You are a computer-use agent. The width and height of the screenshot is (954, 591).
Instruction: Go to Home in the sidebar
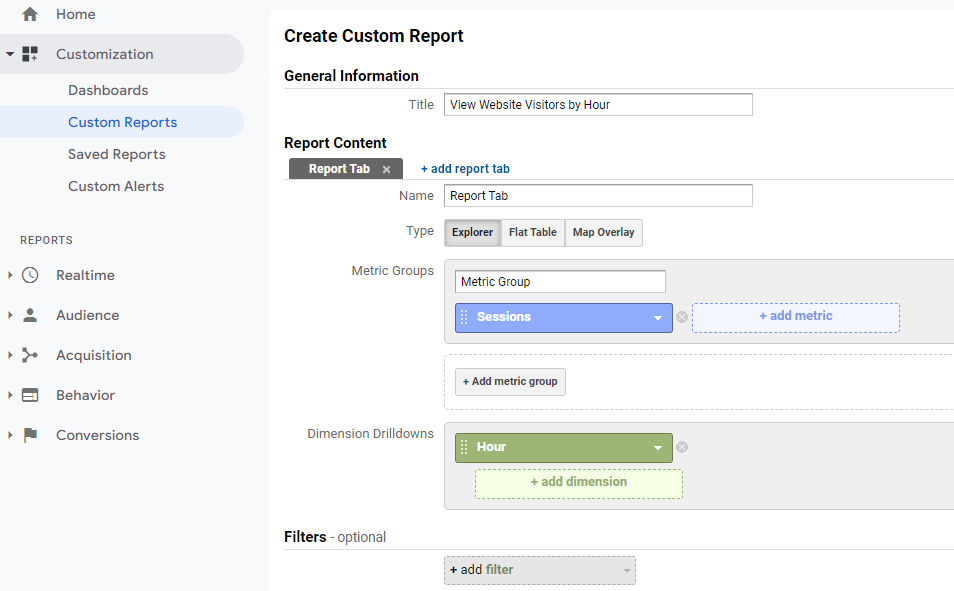[x=75, y=14]
